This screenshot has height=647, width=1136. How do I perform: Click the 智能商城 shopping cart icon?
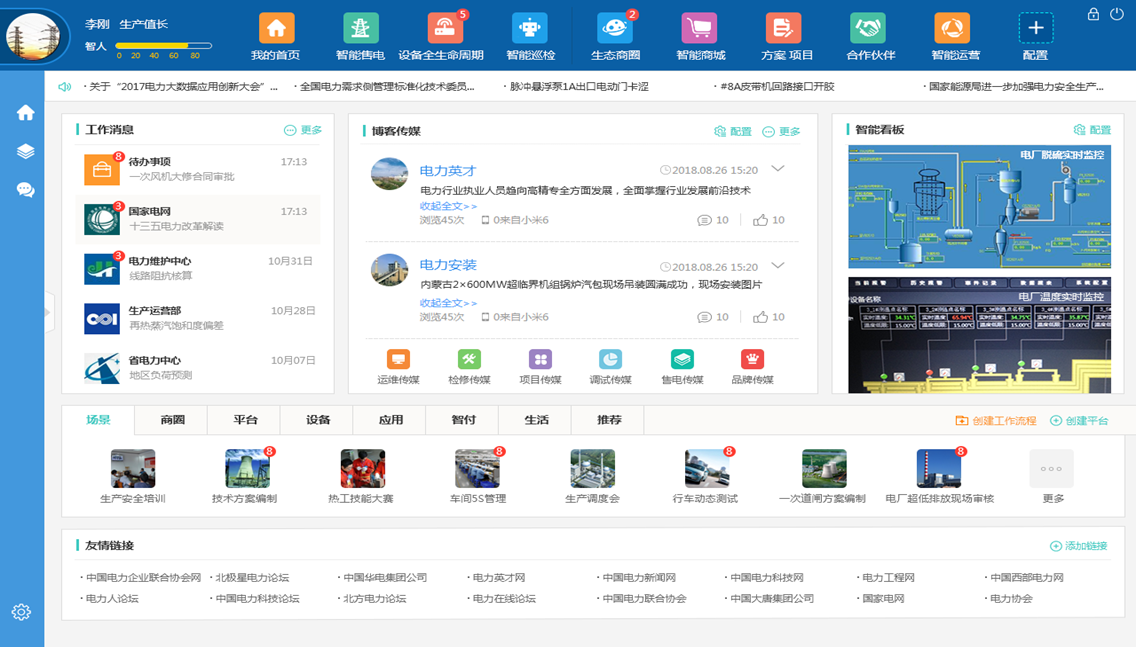[x=699, y=29]
